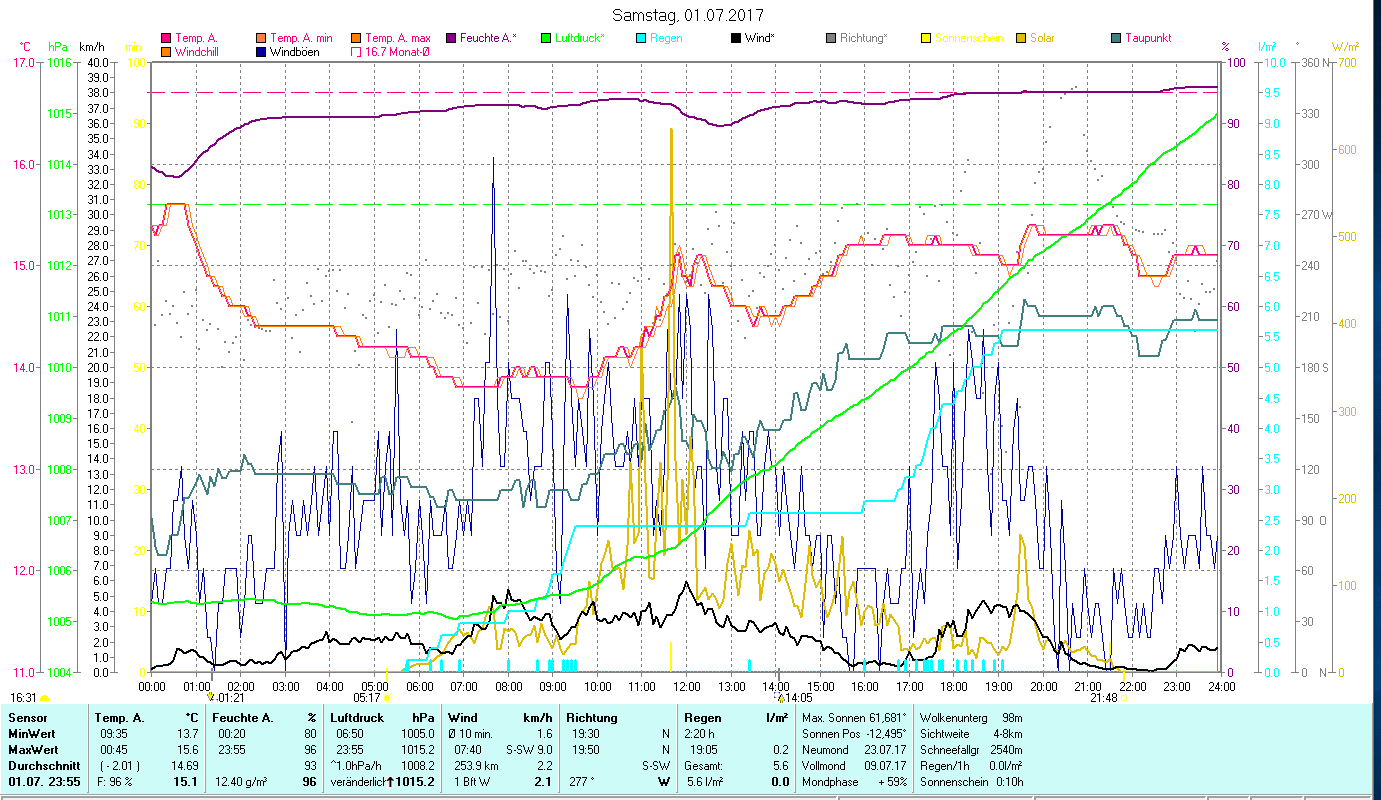Click the sunrise dot next to 05:17
Screen dimensions: 1381x800
click(387, 698)
